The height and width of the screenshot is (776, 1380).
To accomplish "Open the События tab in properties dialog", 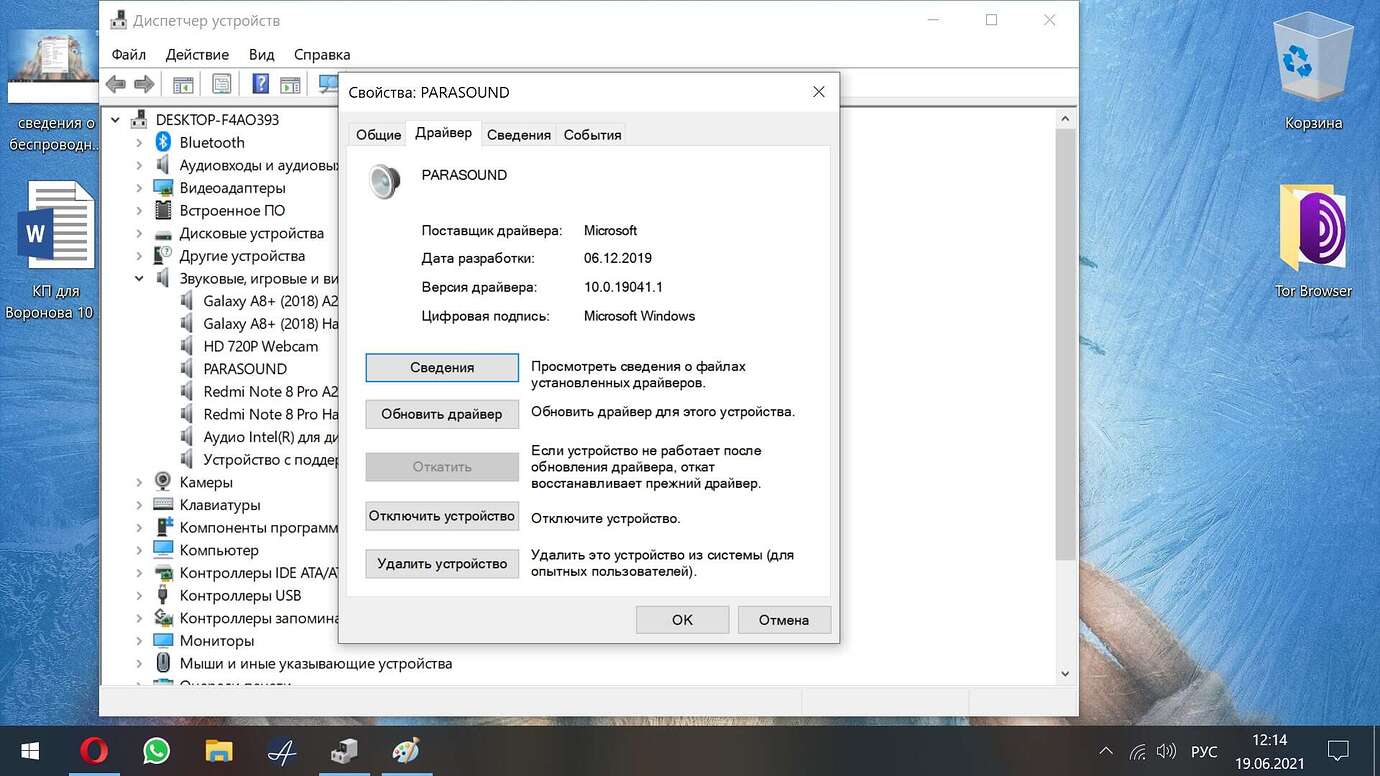I will (592, 135).
